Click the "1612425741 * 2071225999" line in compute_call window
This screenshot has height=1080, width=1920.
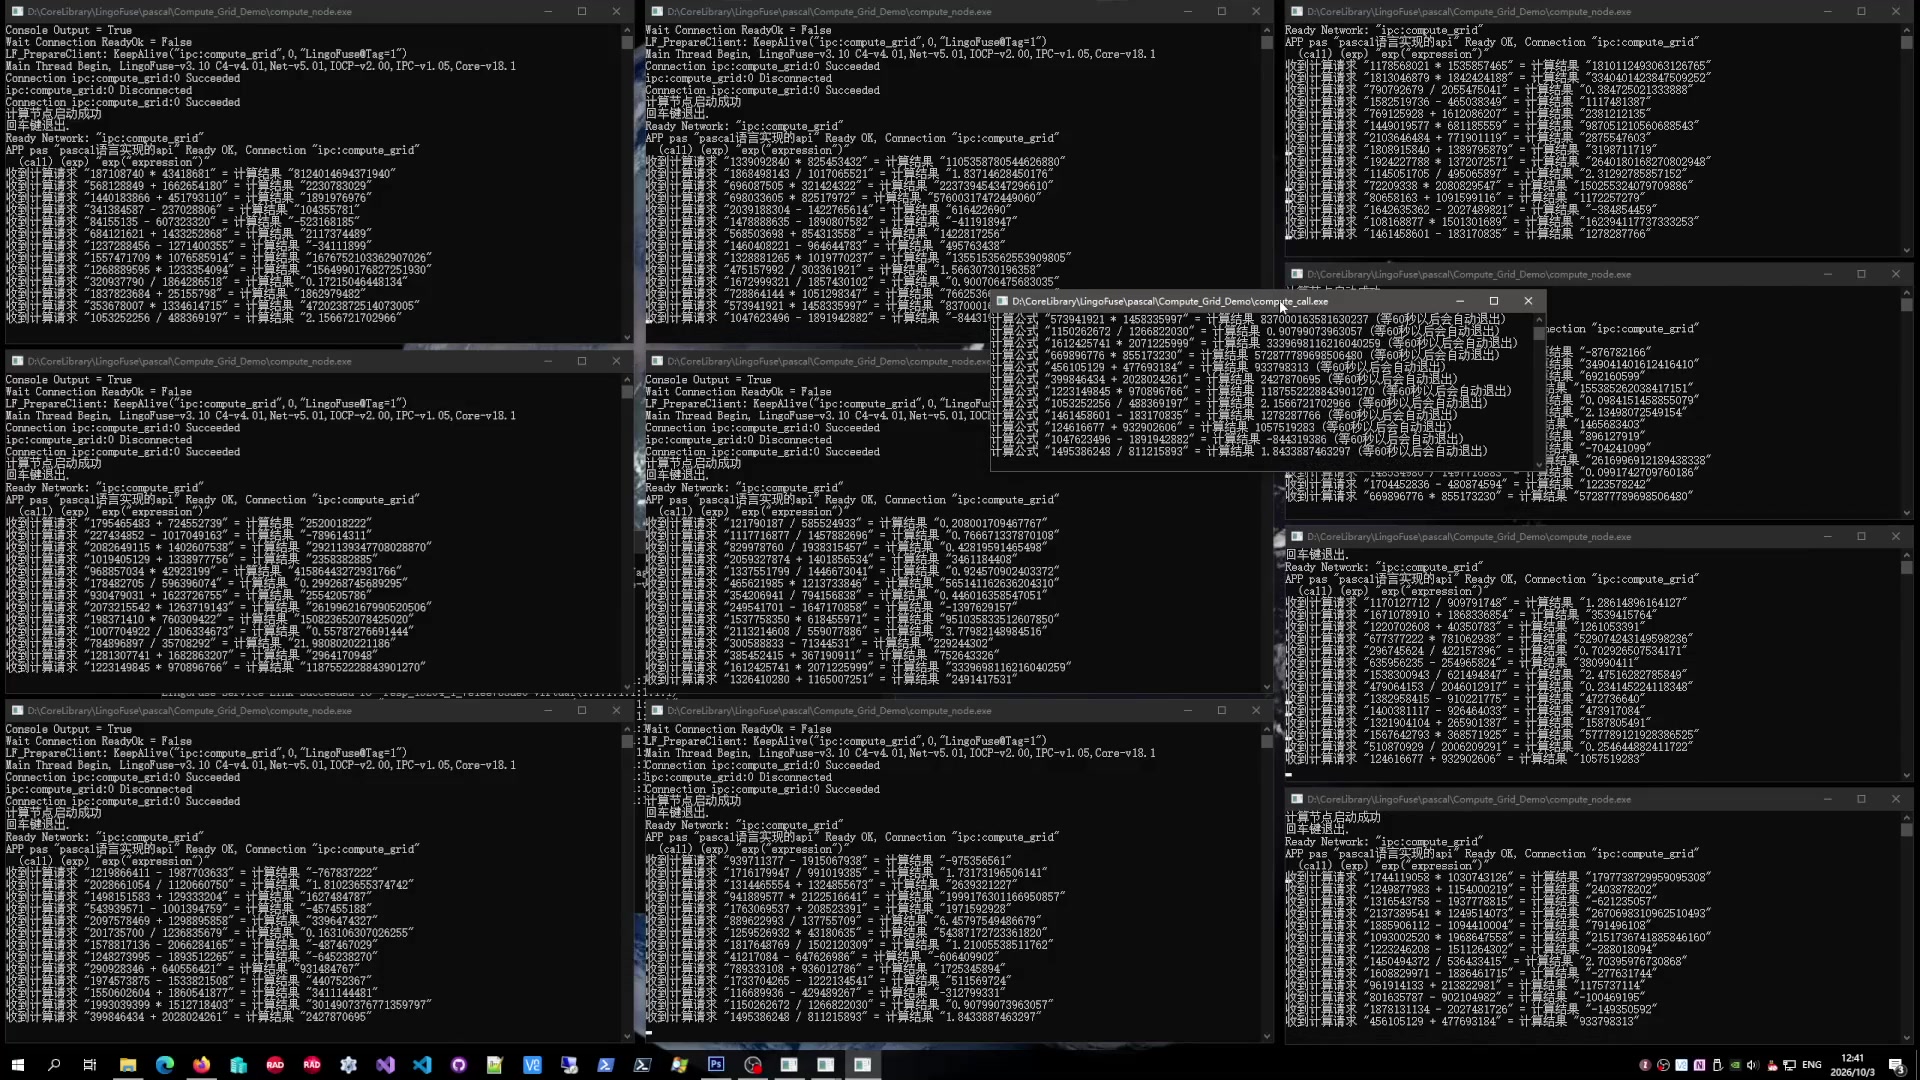tap(1254, 343)
